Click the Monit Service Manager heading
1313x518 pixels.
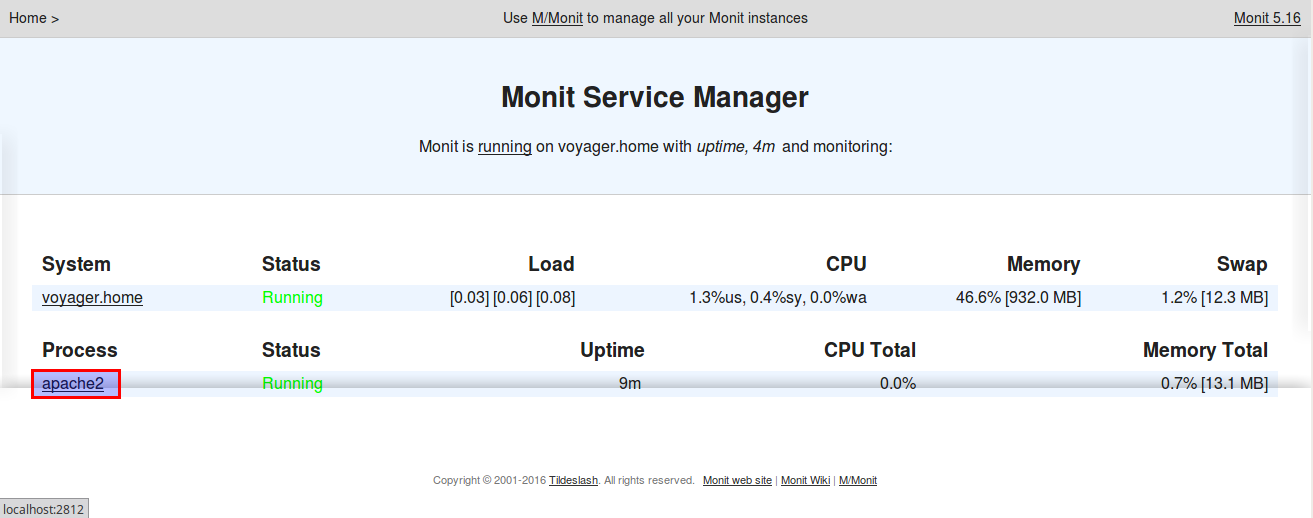(655, 98)
